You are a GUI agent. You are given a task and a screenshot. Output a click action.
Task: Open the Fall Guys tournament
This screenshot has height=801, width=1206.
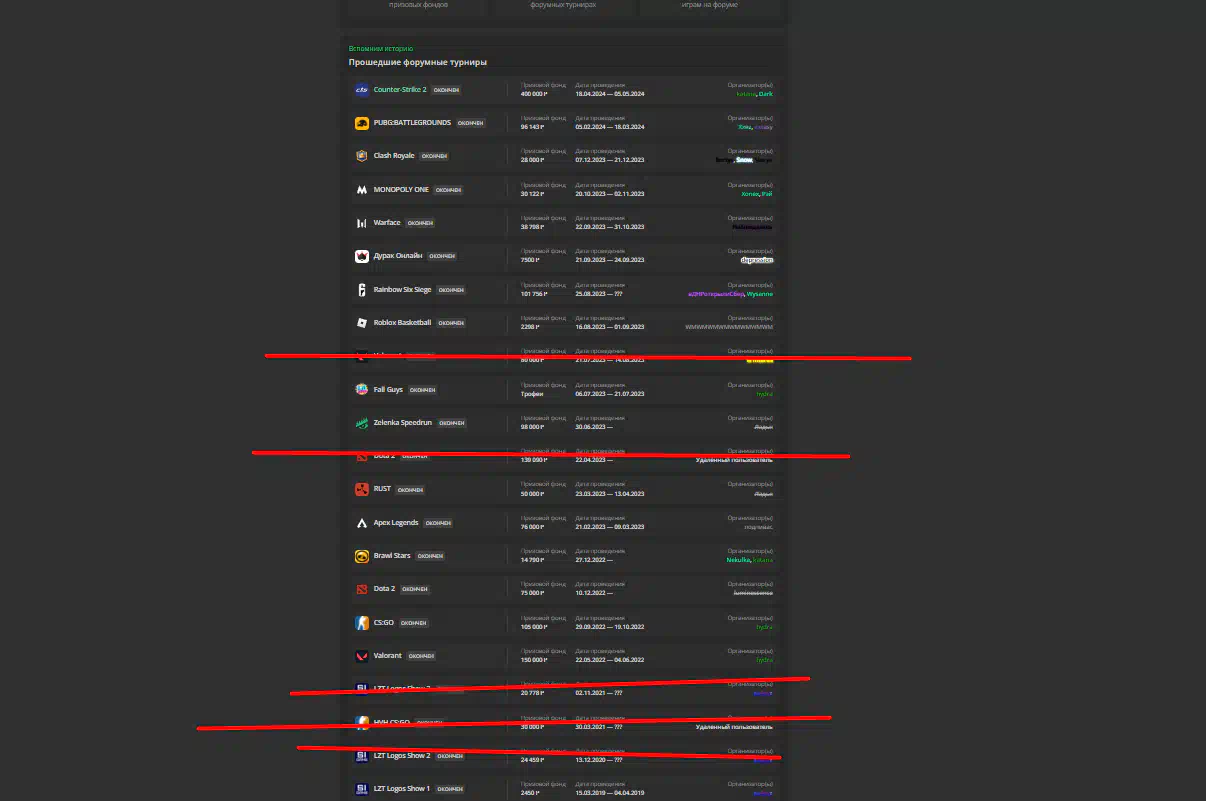click(388, 390)
